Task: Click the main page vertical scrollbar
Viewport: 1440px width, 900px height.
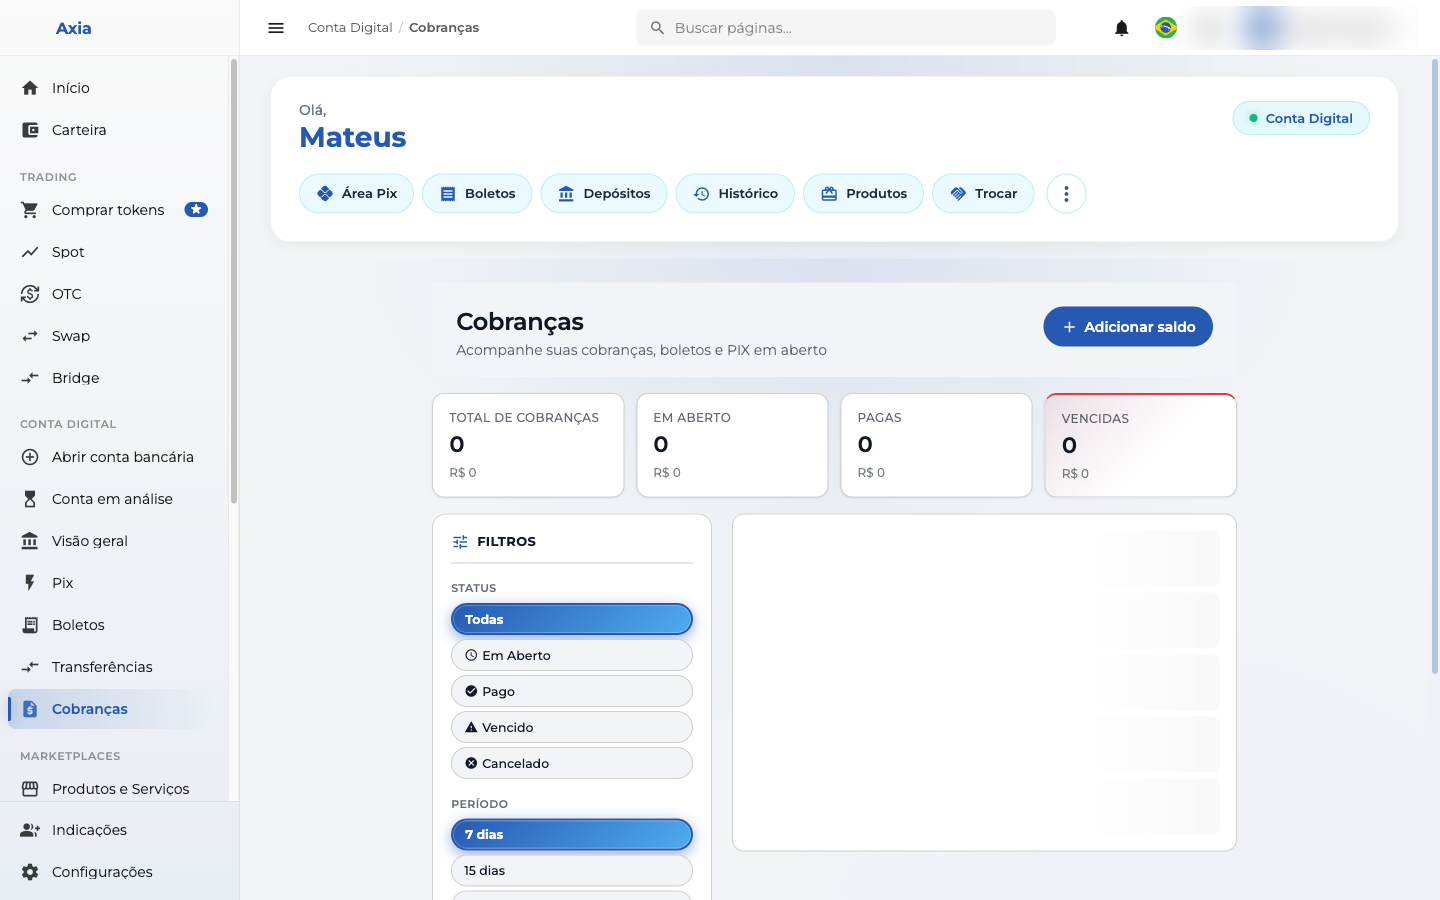Action: 1435,366
